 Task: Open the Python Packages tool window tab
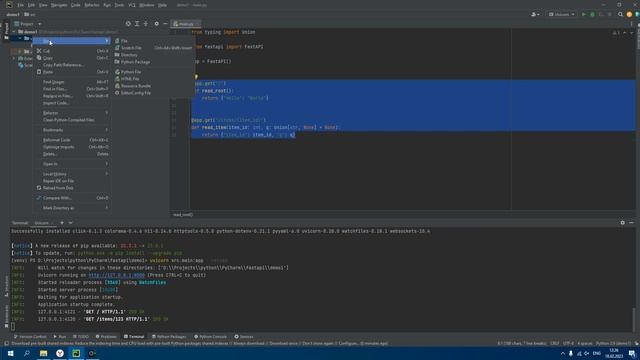point(169,337)
